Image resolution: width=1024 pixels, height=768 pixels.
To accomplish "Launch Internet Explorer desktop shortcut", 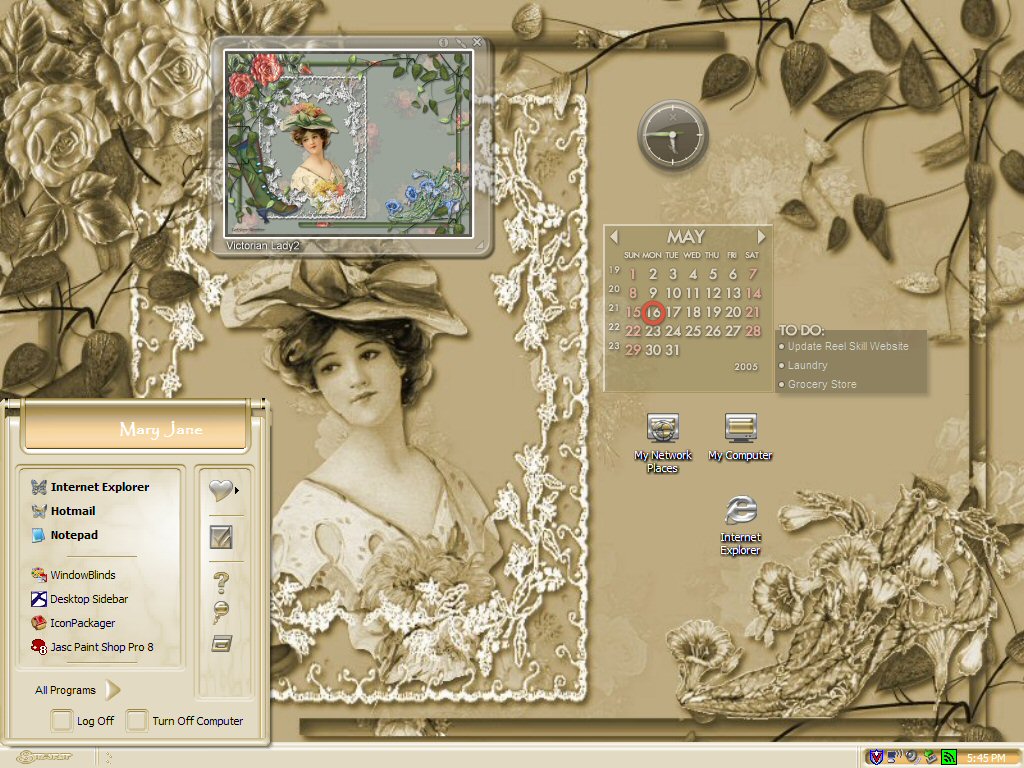I will (x=740, y=526).
